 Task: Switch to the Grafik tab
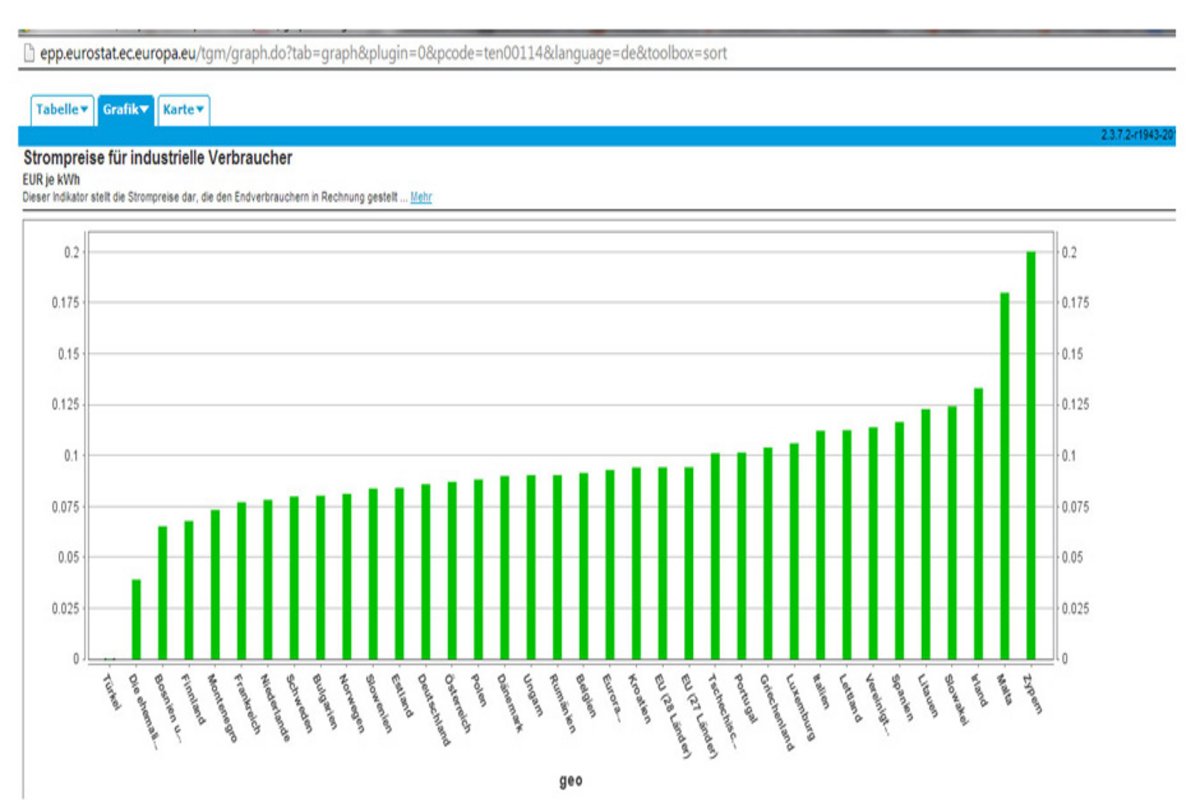[x=119, y=110]
